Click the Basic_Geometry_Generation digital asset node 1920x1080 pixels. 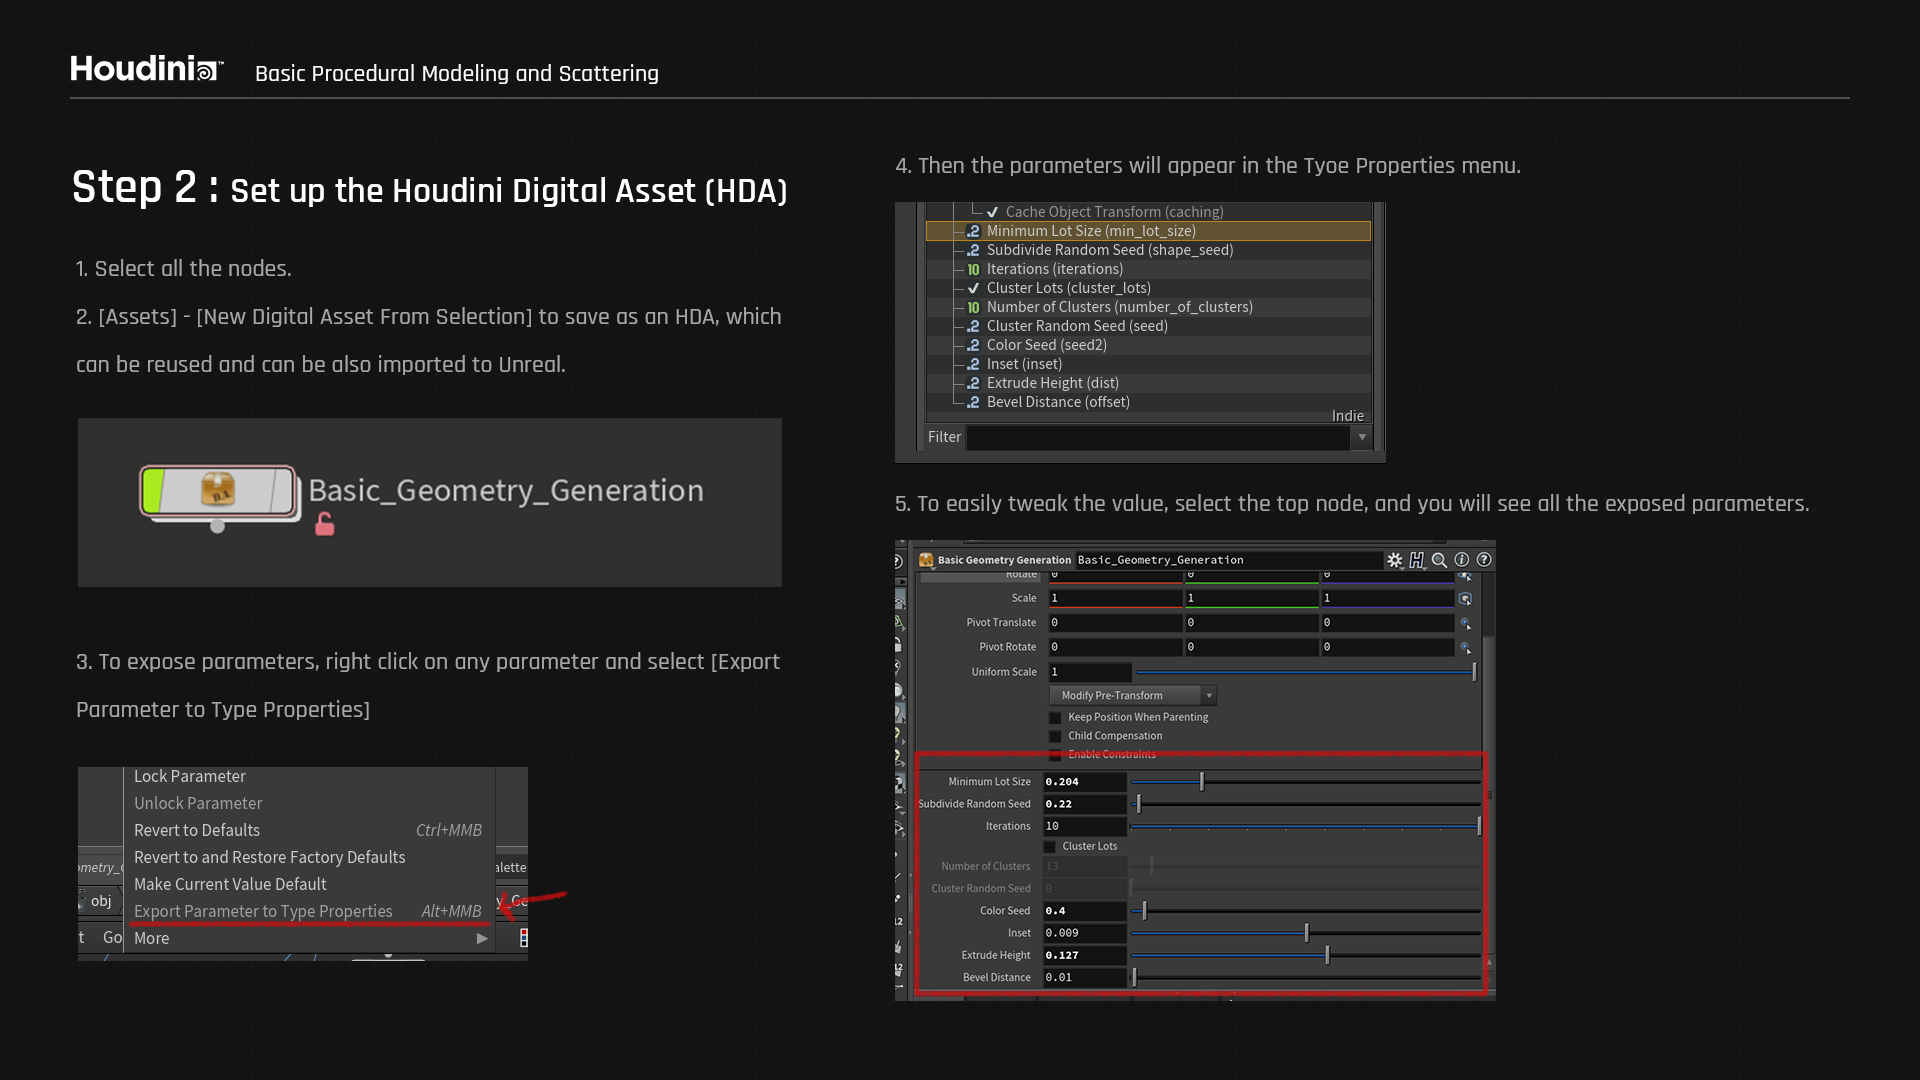click(x=218, y=491)
